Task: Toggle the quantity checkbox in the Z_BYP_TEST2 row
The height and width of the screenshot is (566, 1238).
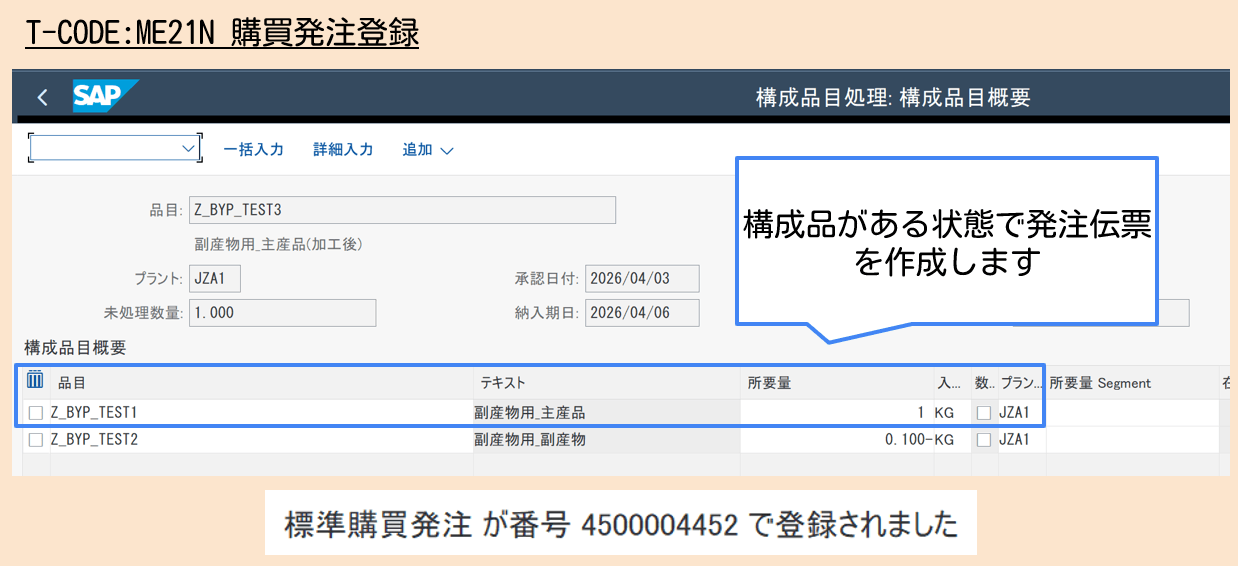Action: tap(984, 439)
